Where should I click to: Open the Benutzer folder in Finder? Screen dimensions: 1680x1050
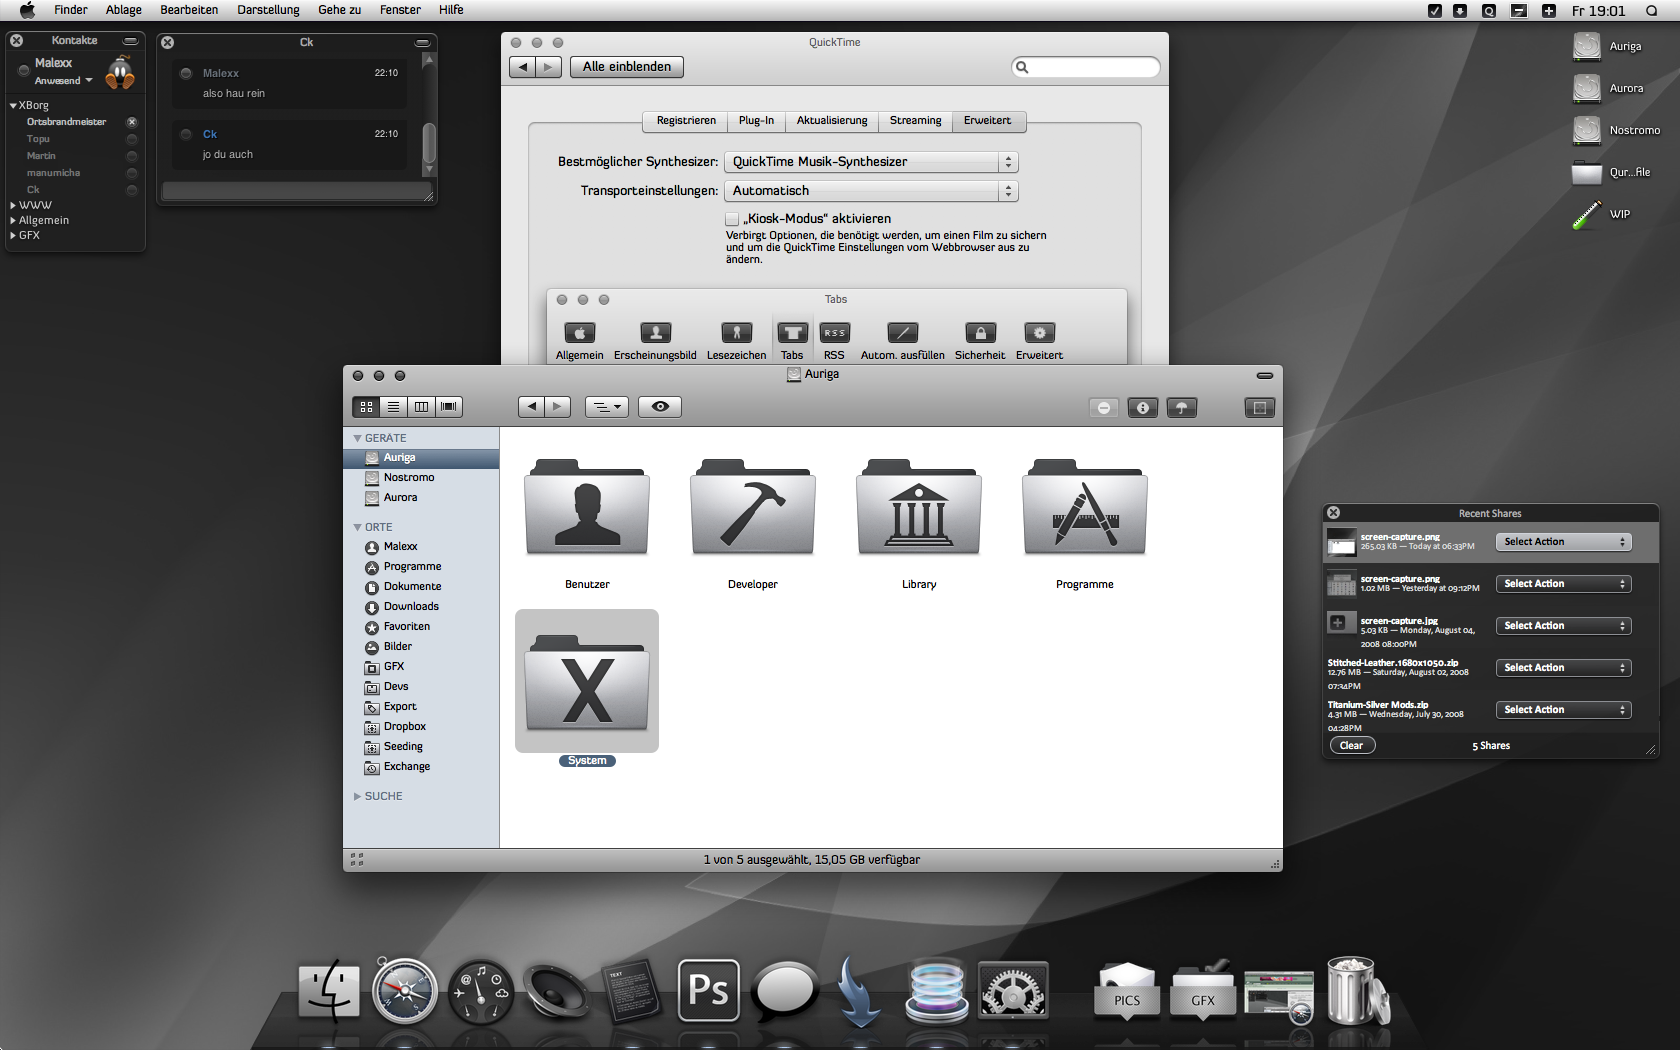pos(587,508)
